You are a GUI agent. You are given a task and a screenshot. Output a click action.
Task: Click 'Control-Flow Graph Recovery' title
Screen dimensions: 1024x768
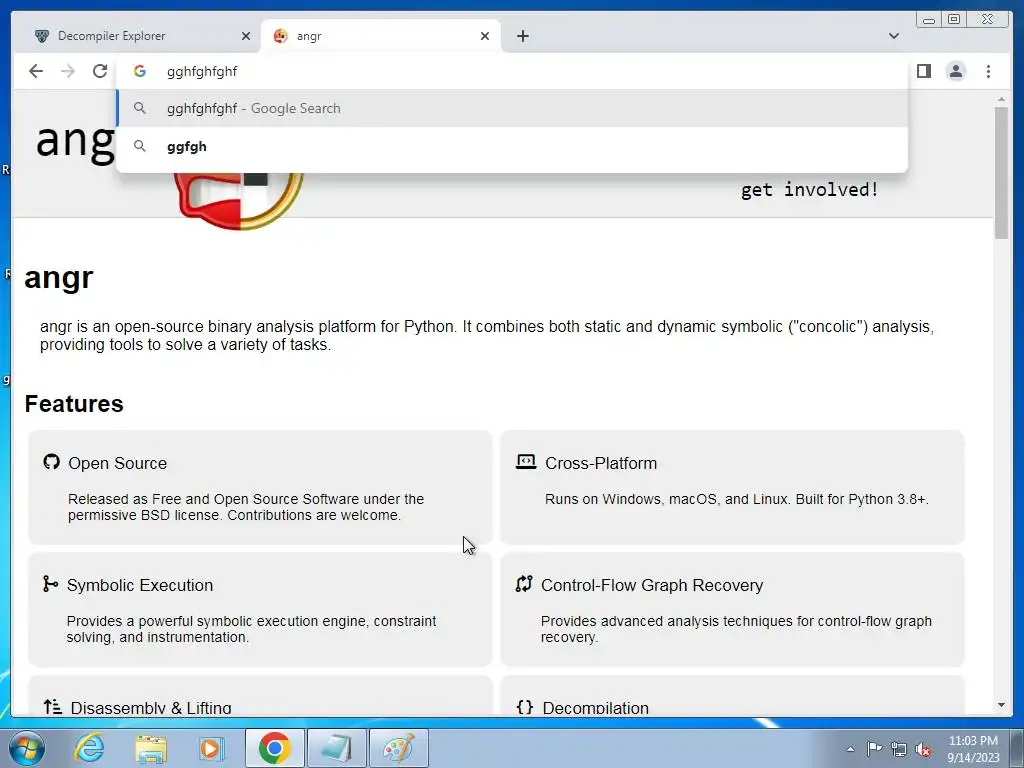coord(652,585)
